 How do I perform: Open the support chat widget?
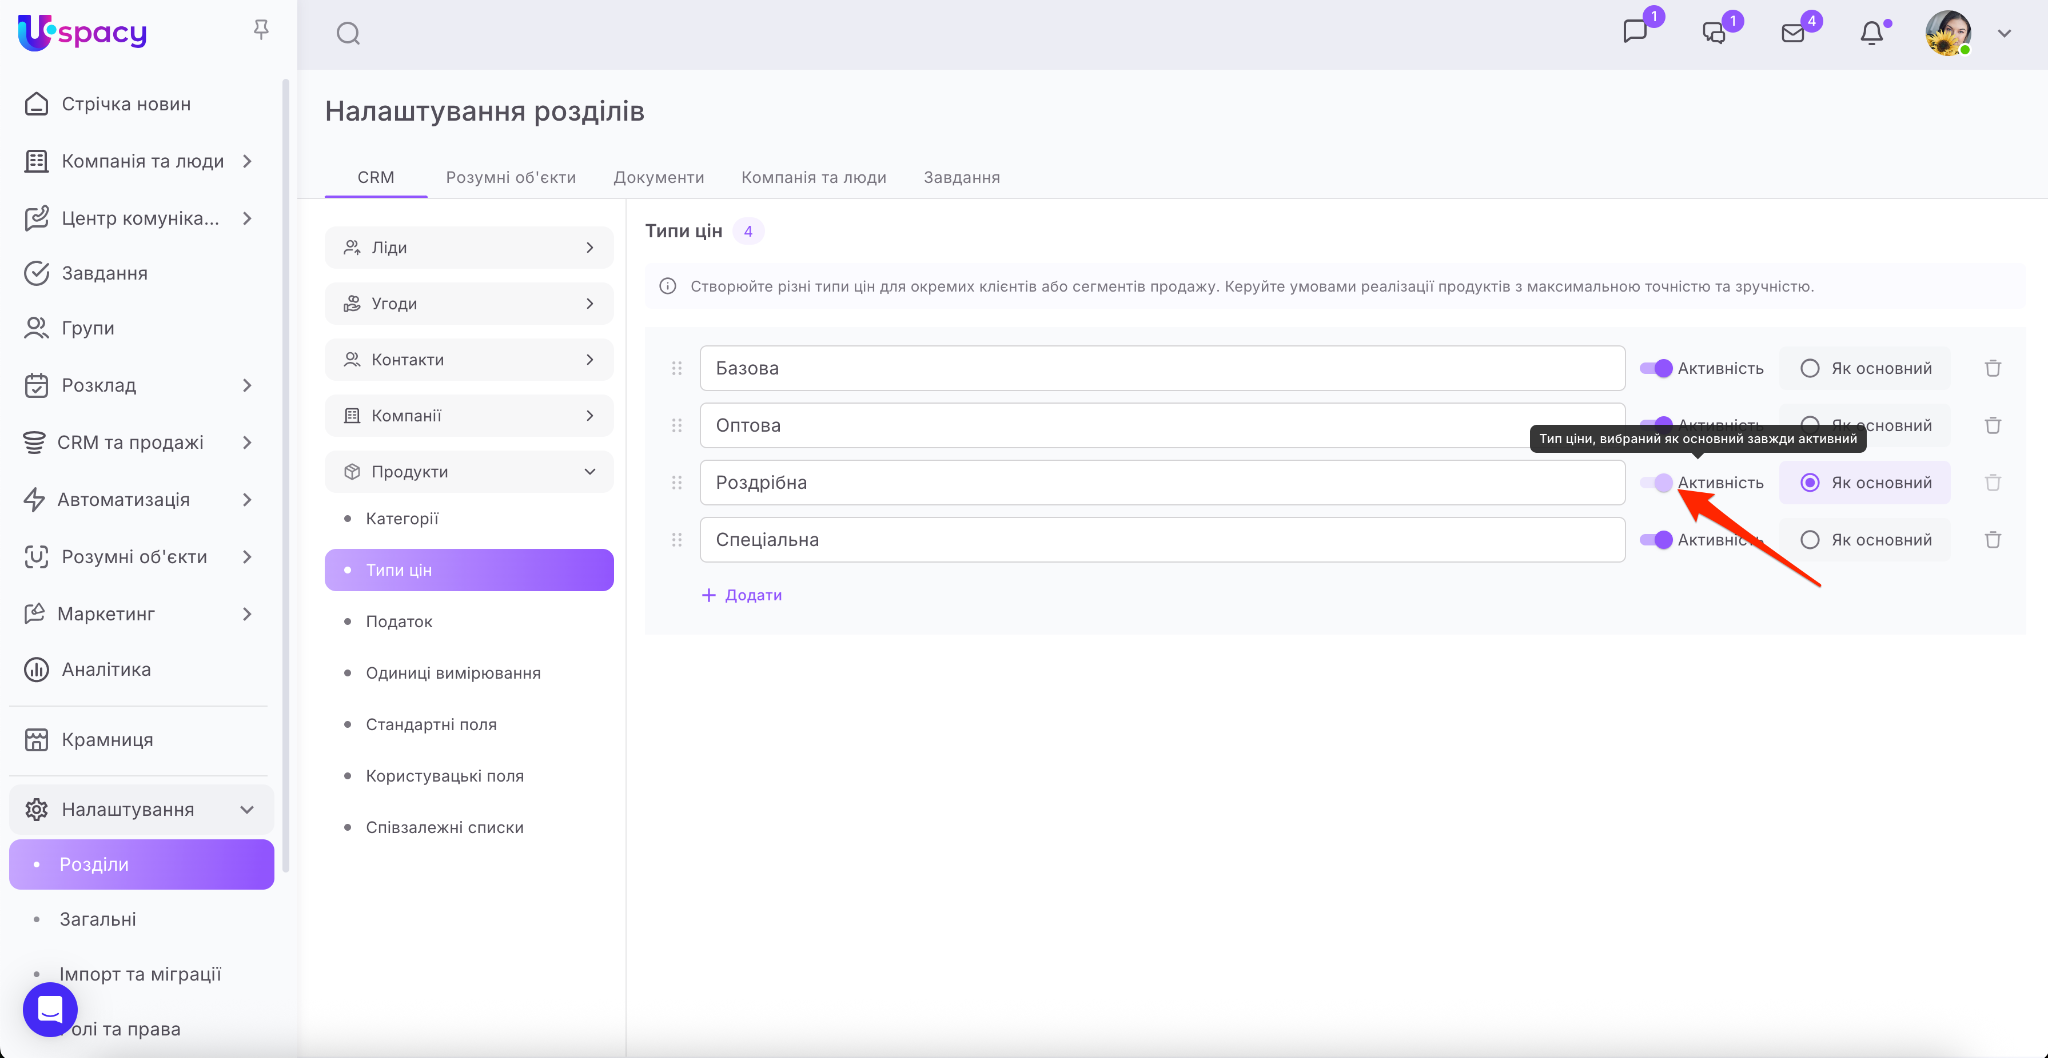pos(50,1009)
